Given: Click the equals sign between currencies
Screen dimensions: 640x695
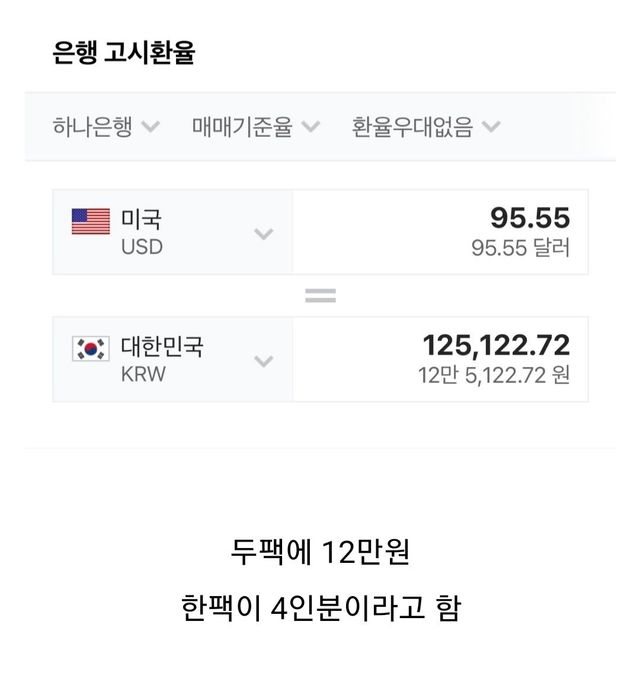Looking at the screenshot, I should click(320, 296).
